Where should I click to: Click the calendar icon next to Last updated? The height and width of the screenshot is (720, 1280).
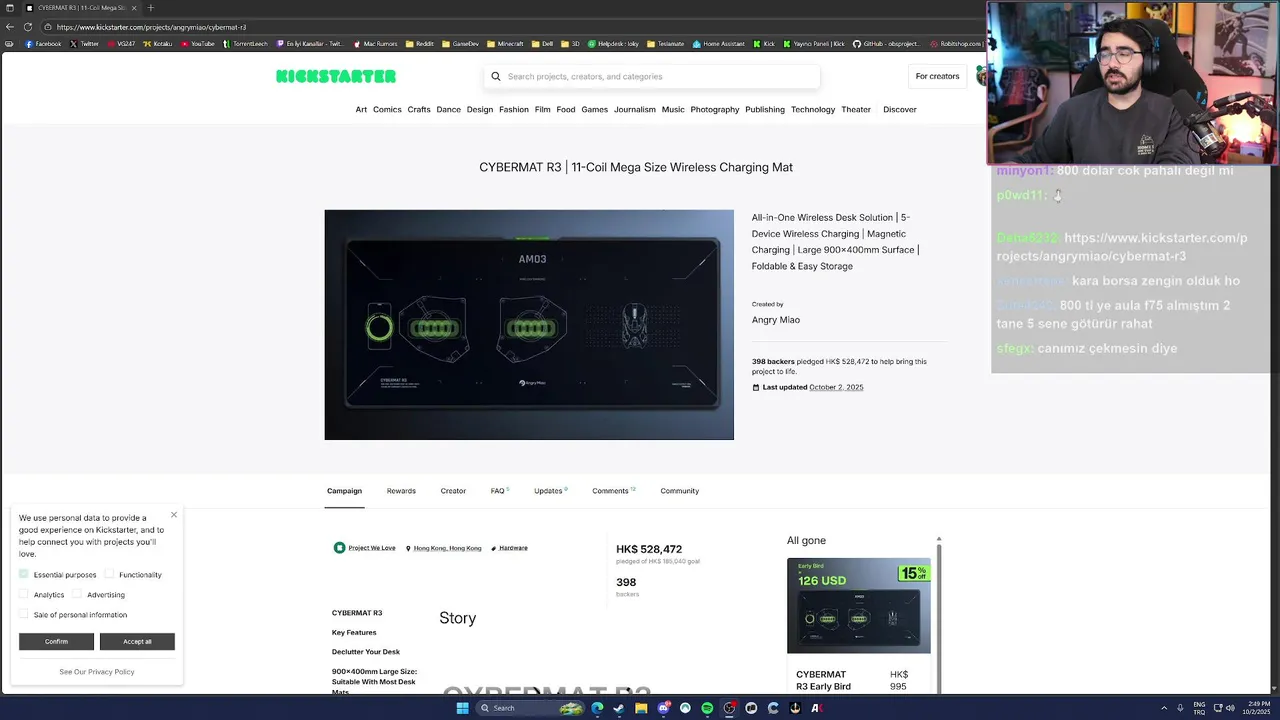[756, 387]
